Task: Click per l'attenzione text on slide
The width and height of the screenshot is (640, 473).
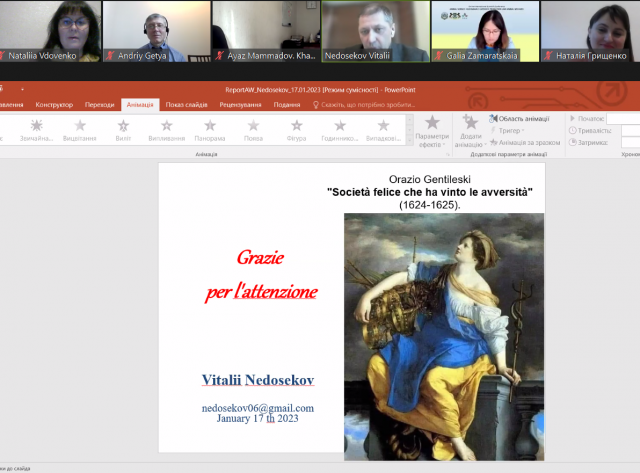Action: (x=261, y=292)
